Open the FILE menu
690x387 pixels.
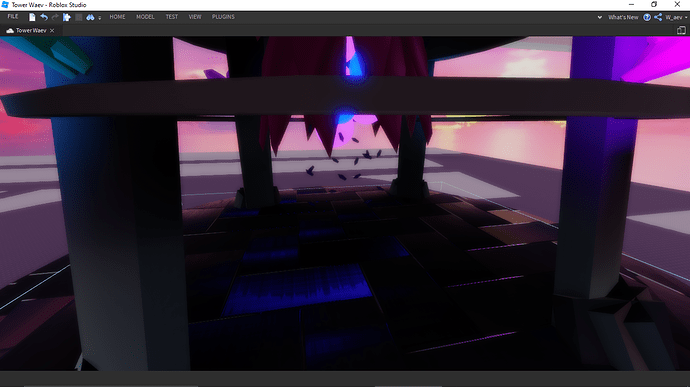click(x=13, y=17)
